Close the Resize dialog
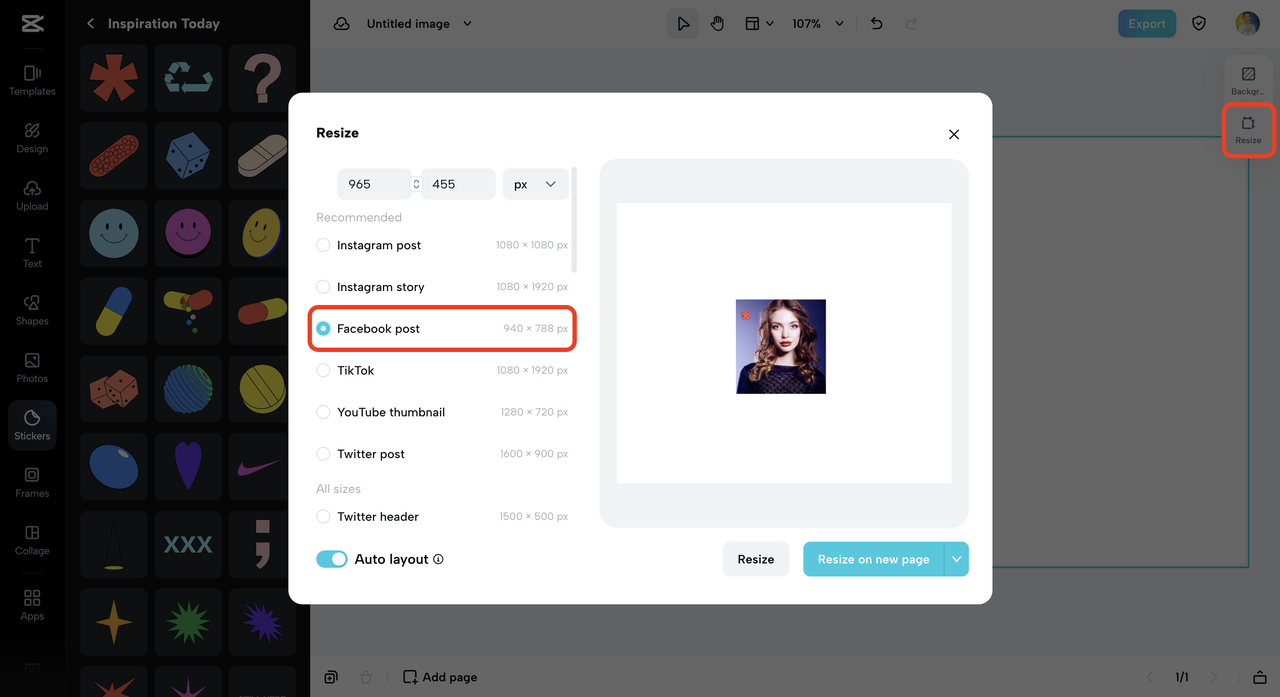 coord(954,134)
